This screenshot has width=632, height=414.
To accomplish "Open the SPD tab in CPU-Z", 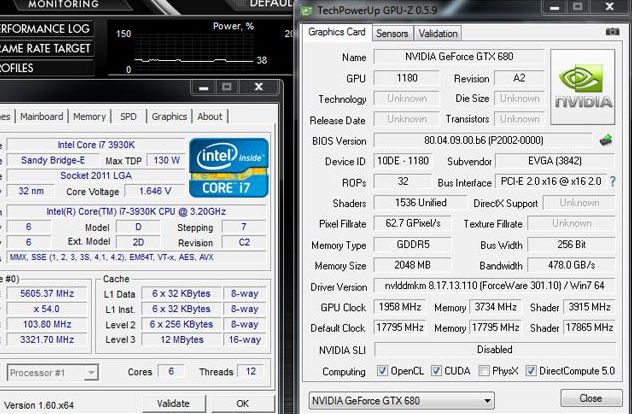I will coord(128,117).
